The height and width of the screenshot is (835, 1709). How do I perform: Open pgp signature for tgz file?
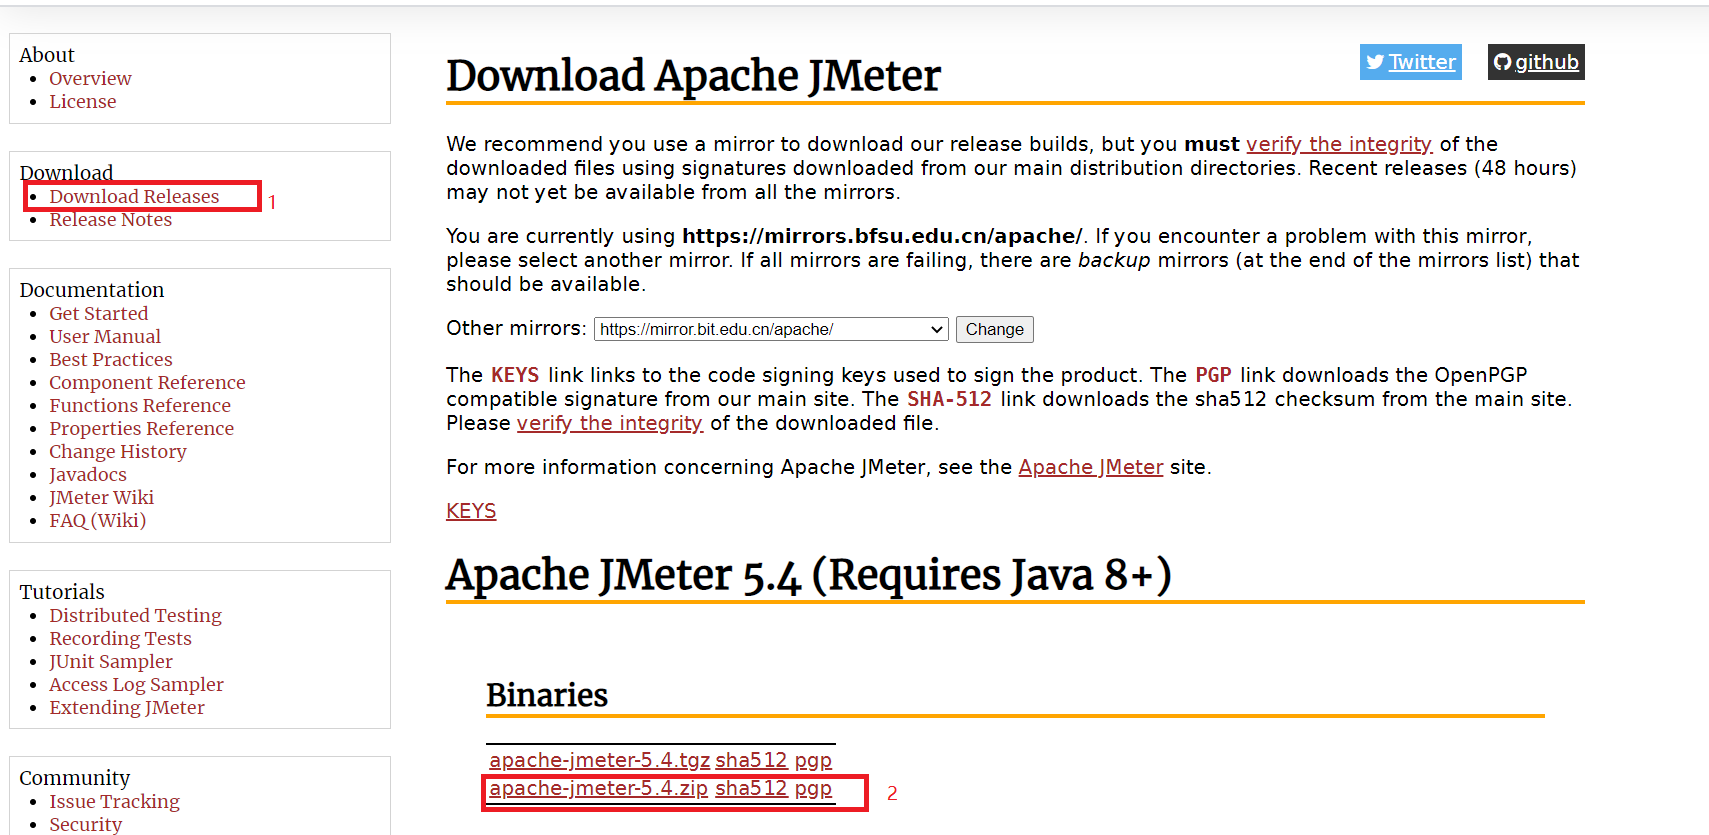click(x=813, y=760)
